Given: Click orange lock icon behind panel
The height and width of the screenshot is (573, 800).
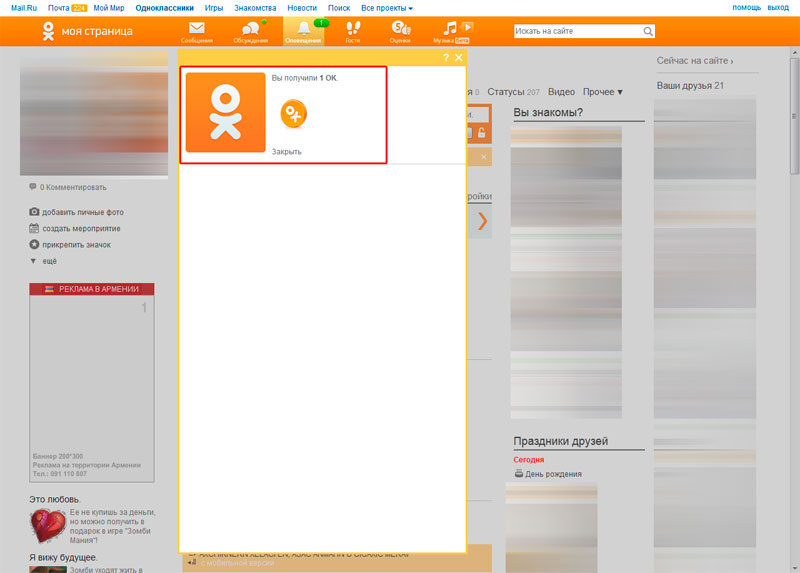Looking at the screenshot, I should [481, 133].
